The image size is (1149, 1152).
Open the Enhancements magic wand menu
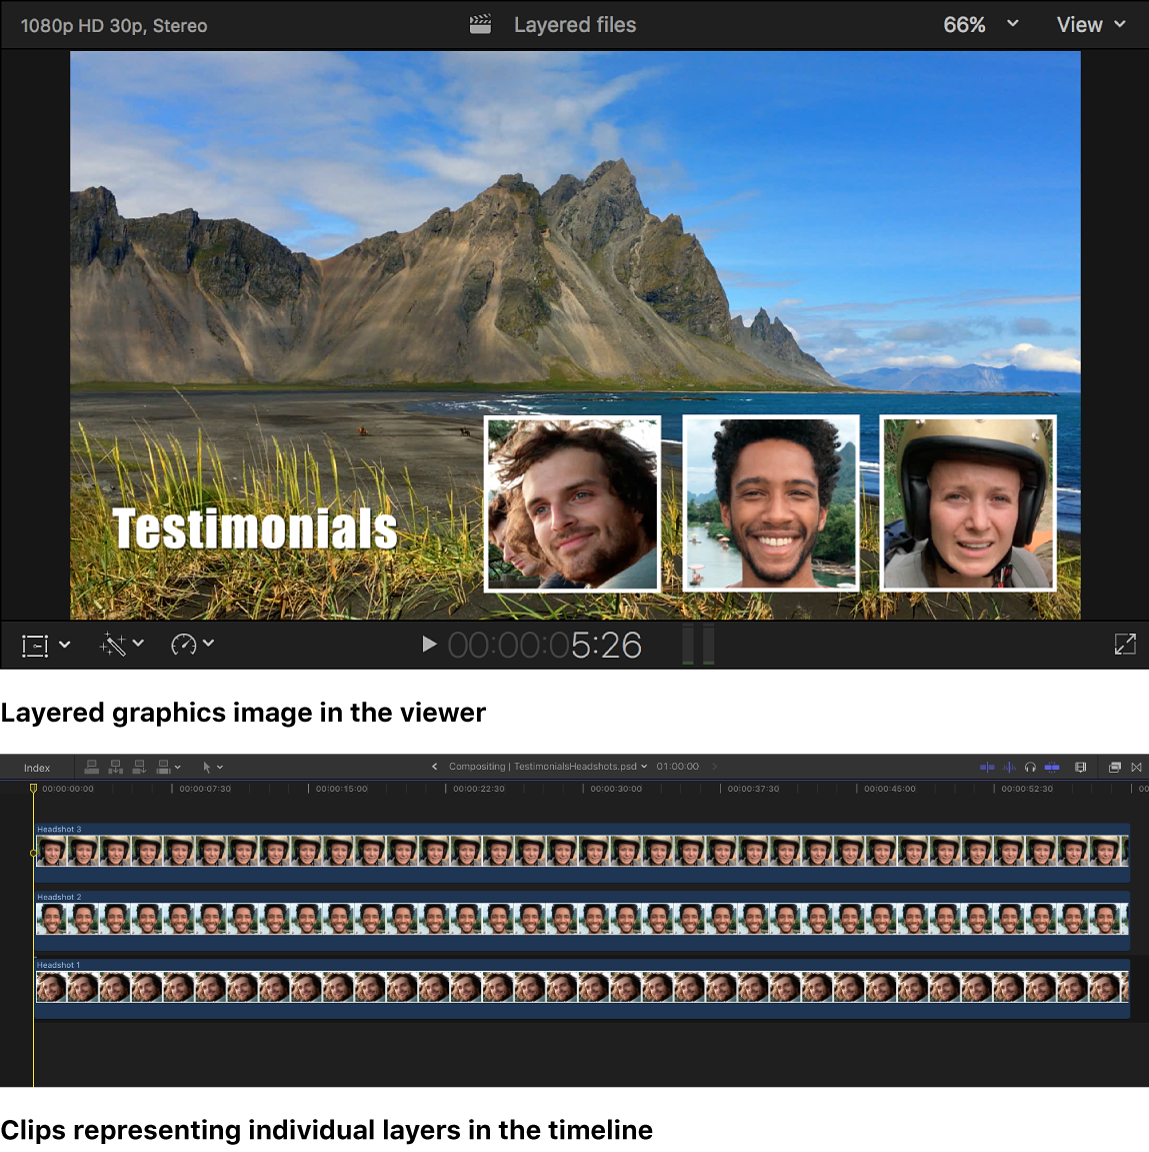click(113, 645)
